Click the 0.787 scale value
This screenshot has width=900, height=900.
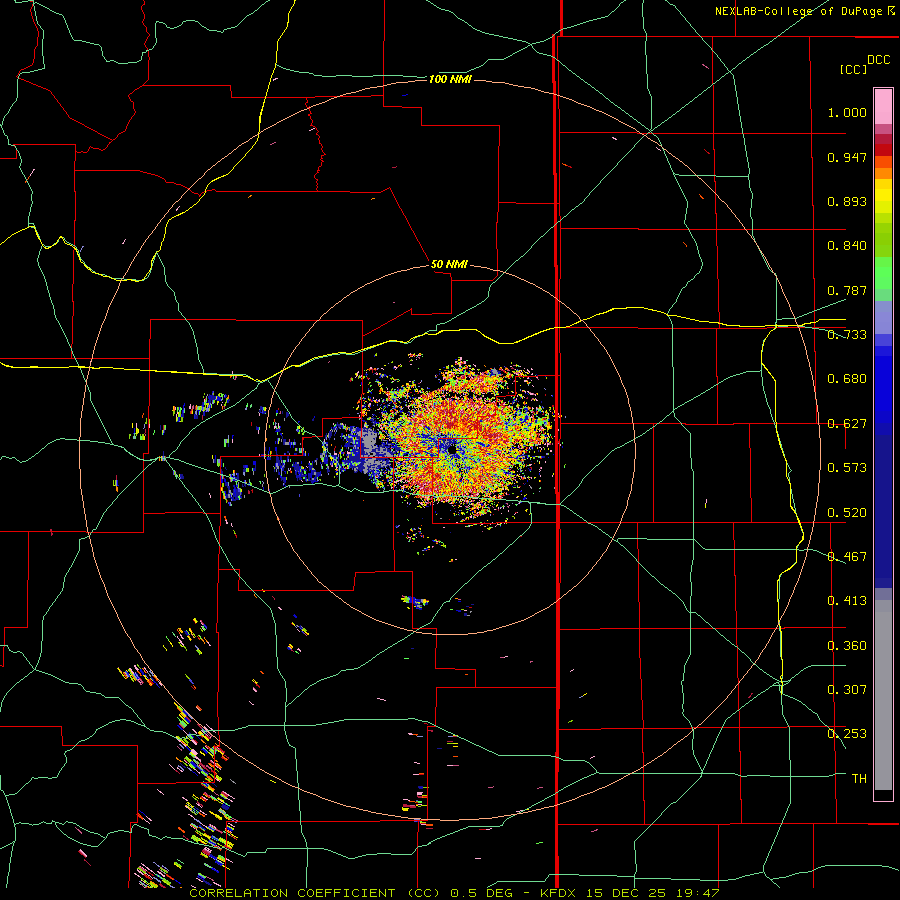point(847,290)
